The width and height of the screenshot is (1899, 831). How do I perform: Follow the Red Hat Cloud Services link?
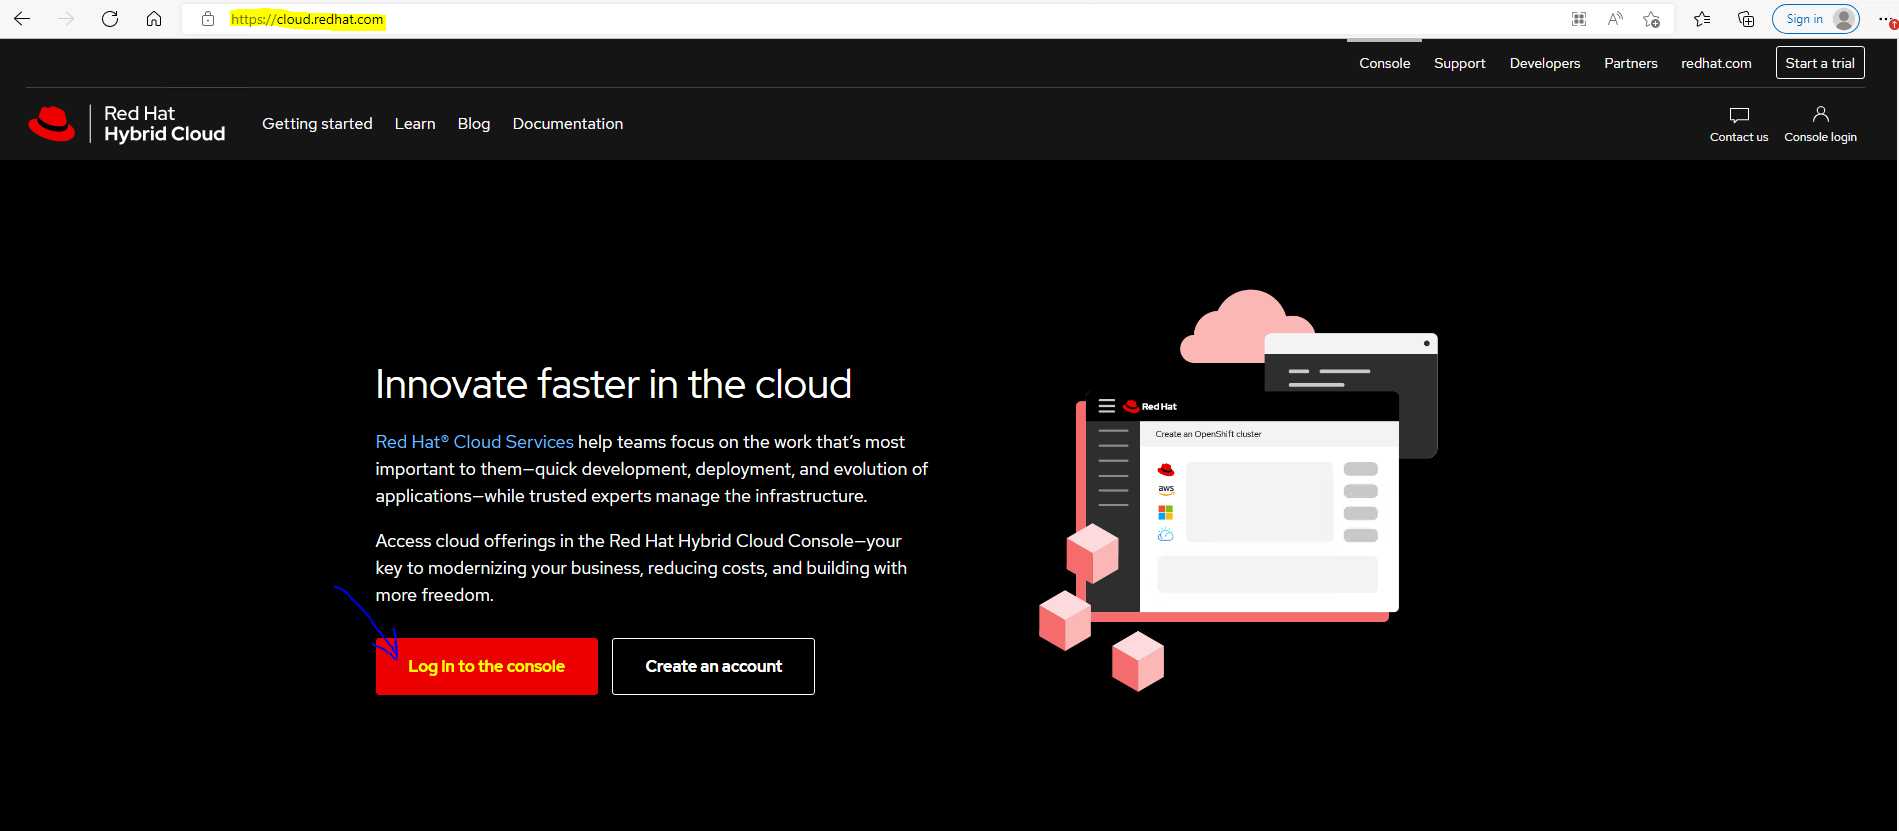474,442
